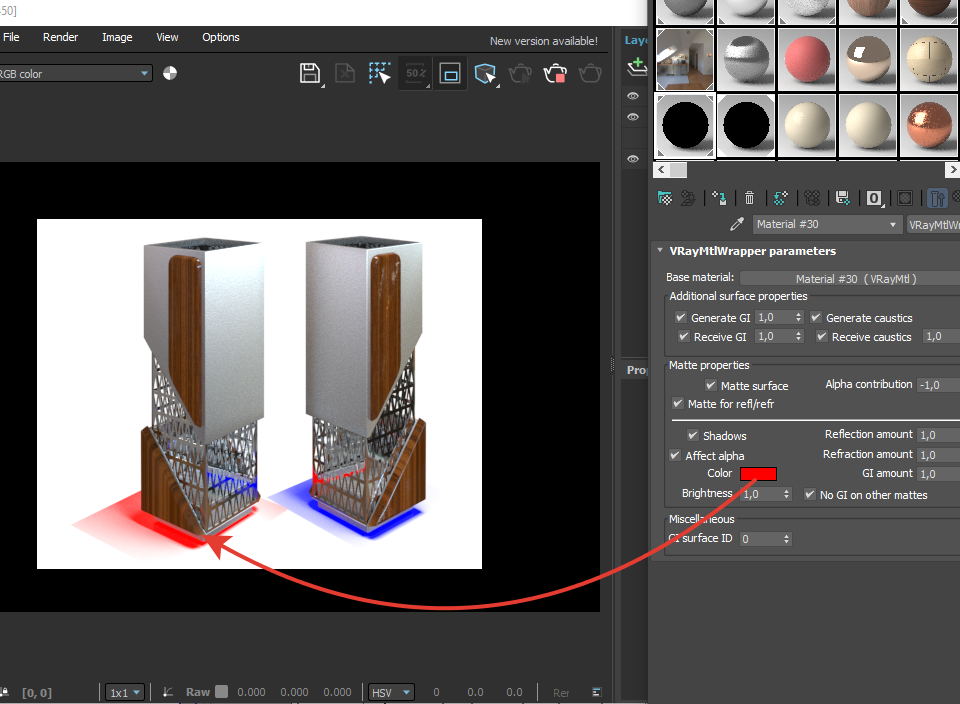Click Assign Material to Selection icon
Image resolution: width=960 pixels, height=704 pixels.
coord(718,198)
